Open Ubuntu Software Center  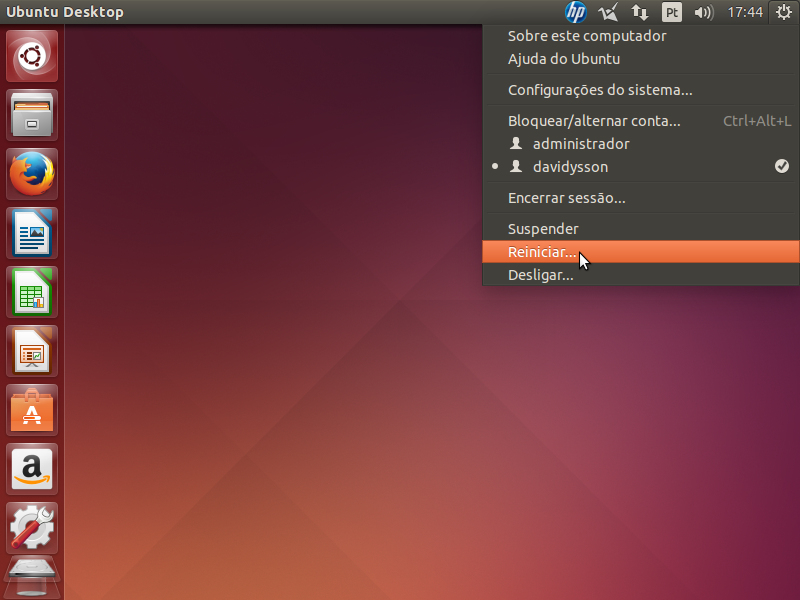click(x=33, y=410)
